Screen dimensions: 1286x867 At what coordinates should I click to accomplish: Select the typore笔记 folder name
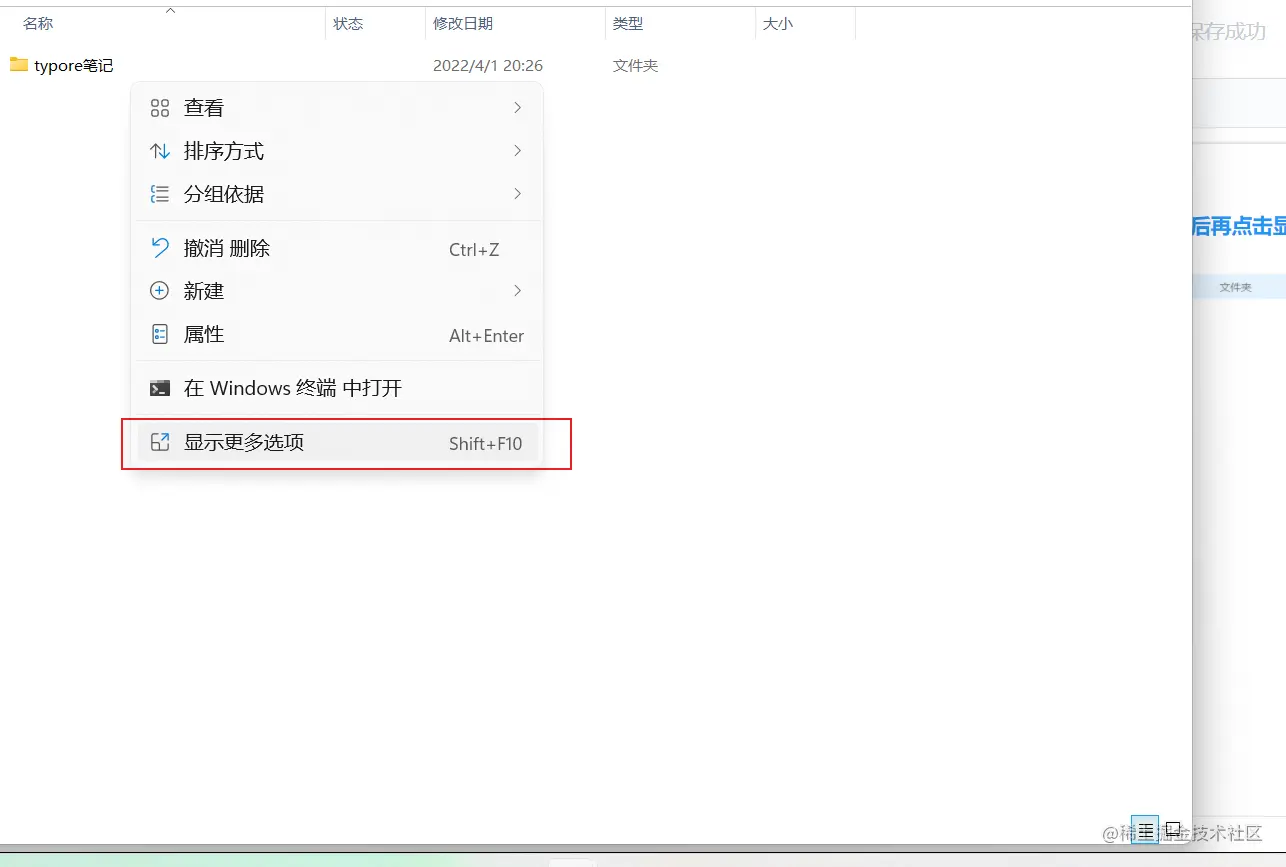(74, 65)
